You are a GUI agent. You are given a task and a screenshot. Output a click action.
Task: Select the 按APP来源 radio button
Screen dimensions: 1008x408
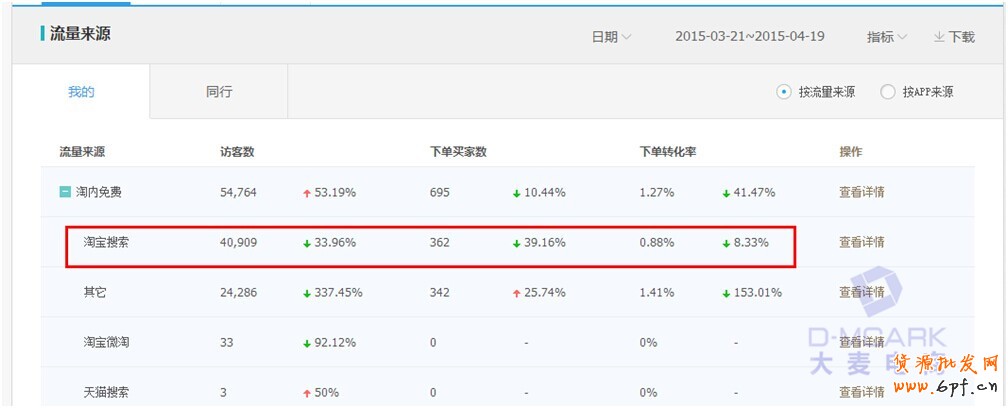887,92
